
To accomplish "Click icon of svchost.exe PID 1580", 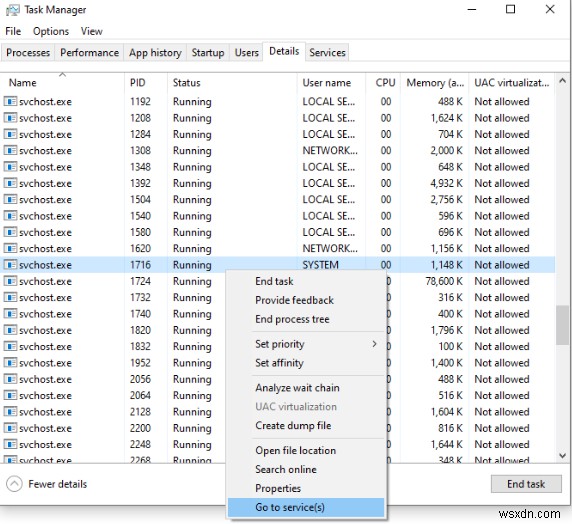I will click(x=10, y=232).
